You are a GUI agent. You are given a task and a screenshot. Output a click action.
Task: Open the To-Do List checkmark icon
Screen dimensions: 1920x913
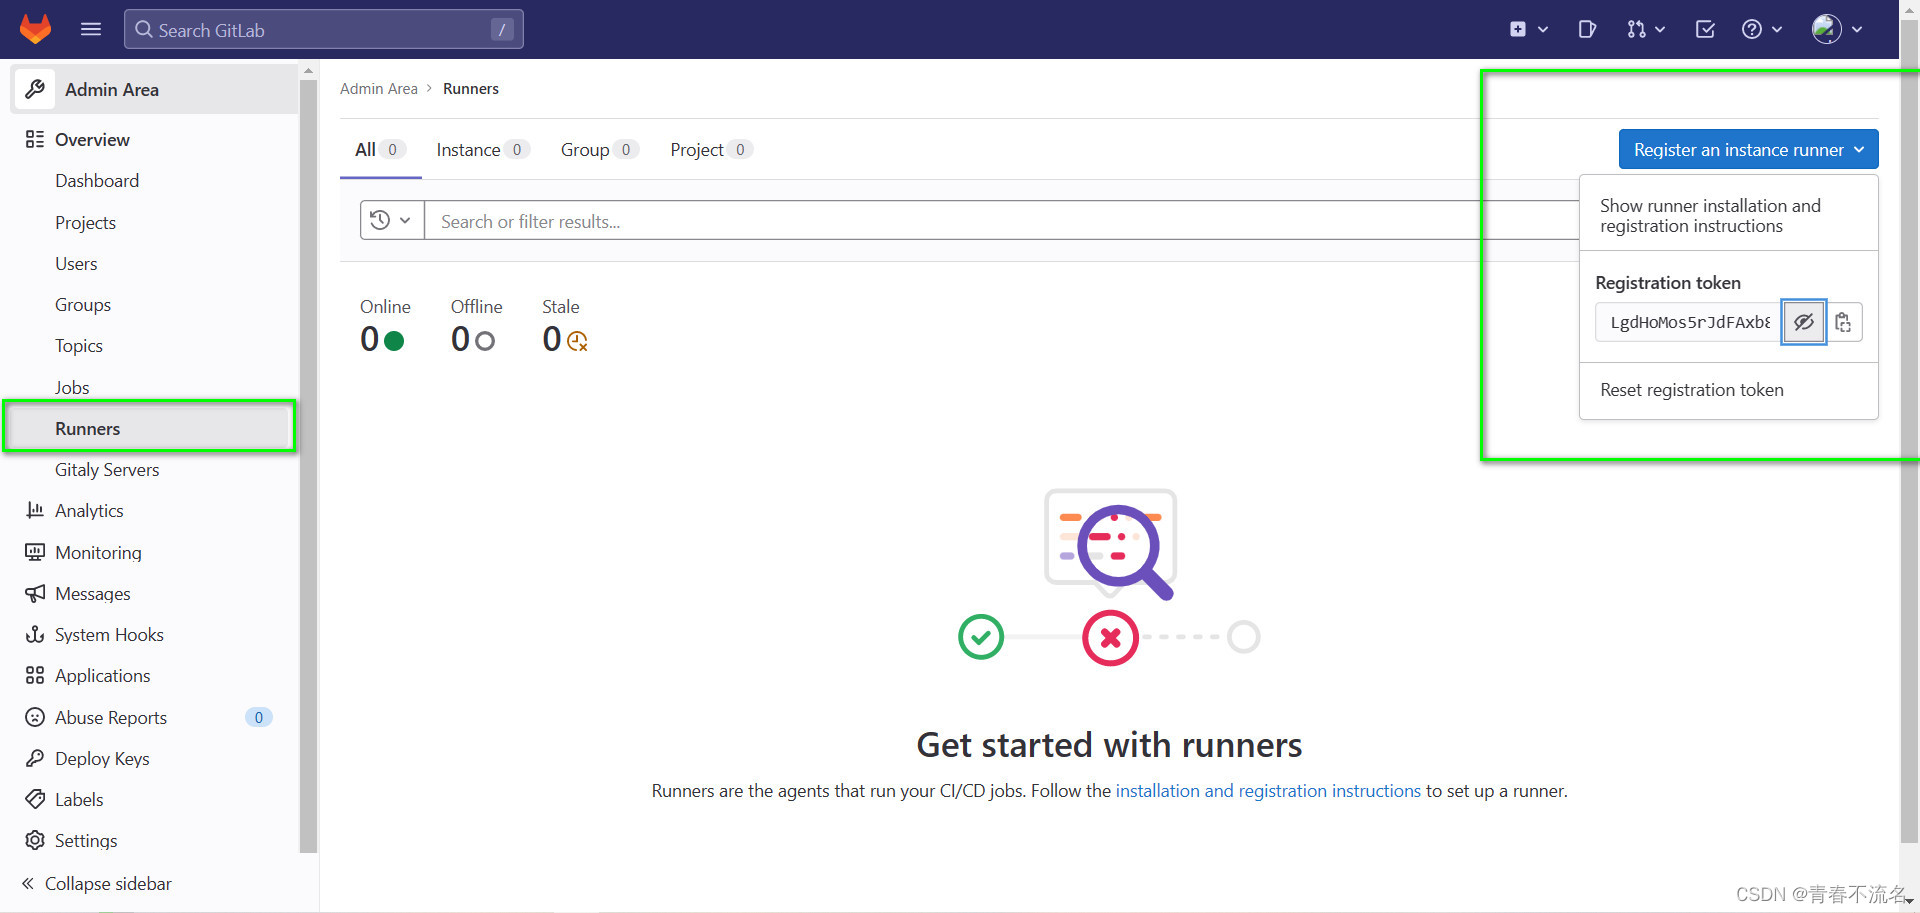coord(1704,29)
